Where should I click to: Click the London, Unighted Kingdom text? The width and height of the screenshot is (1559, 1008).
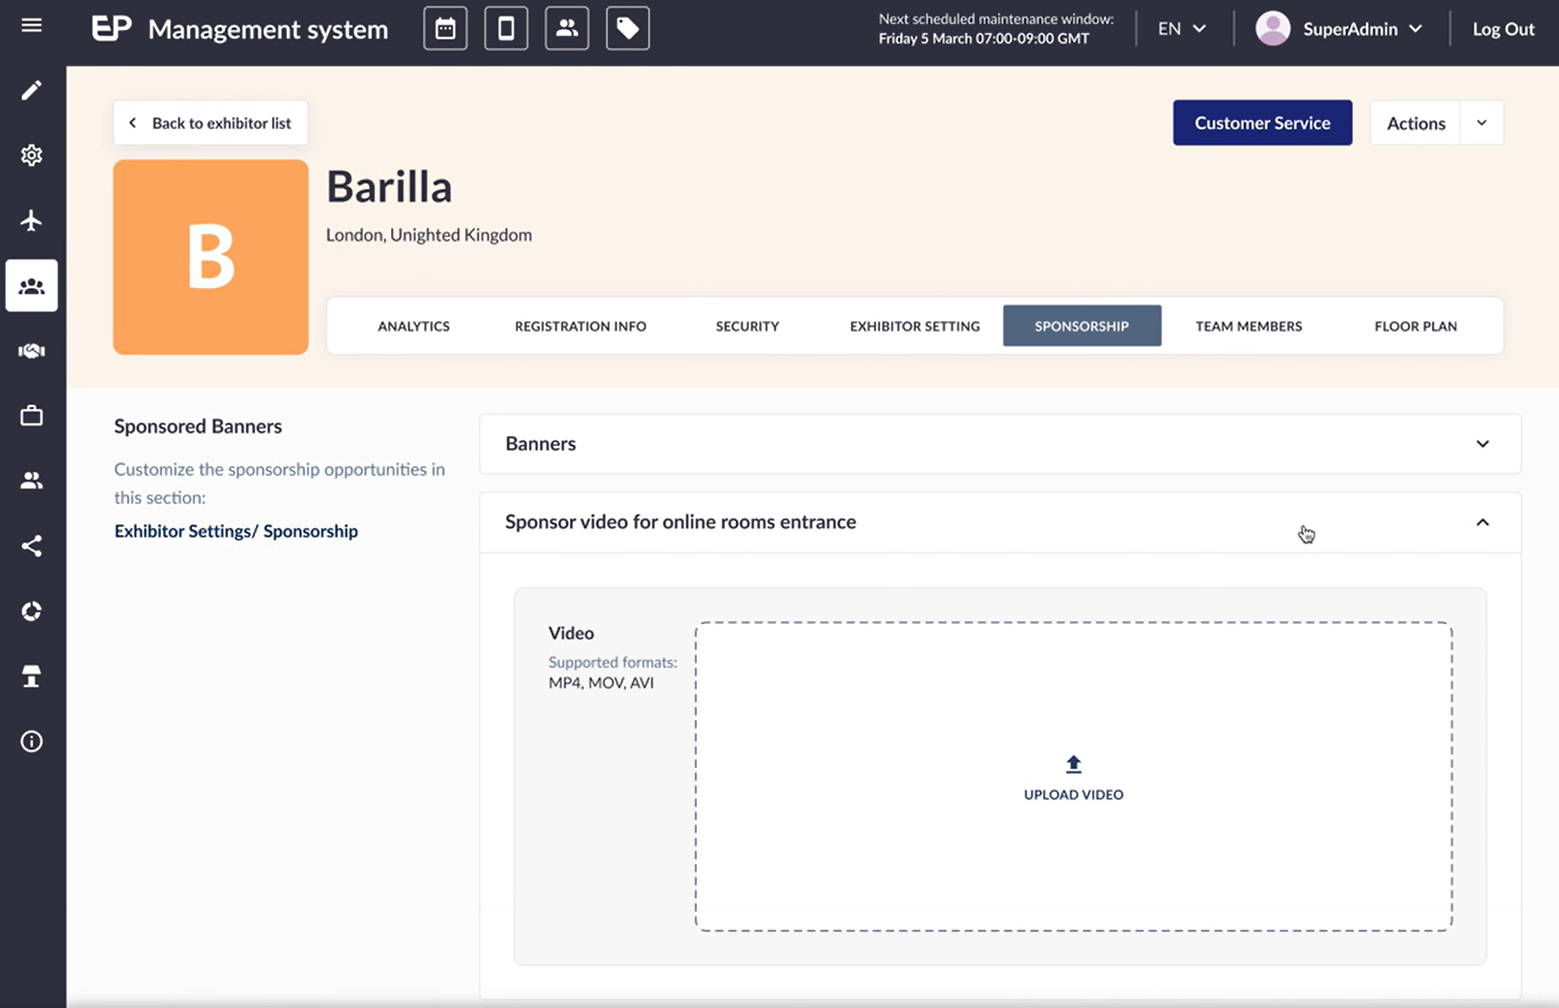429,235
